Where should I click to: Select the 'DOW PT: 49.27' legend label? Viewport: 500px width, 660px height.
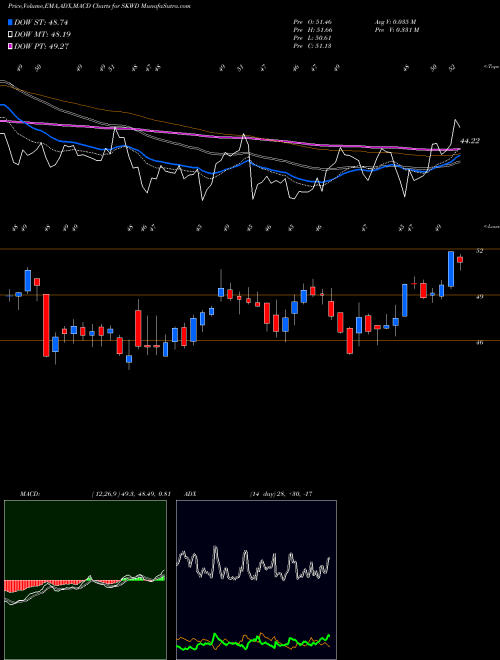[41, 46]
